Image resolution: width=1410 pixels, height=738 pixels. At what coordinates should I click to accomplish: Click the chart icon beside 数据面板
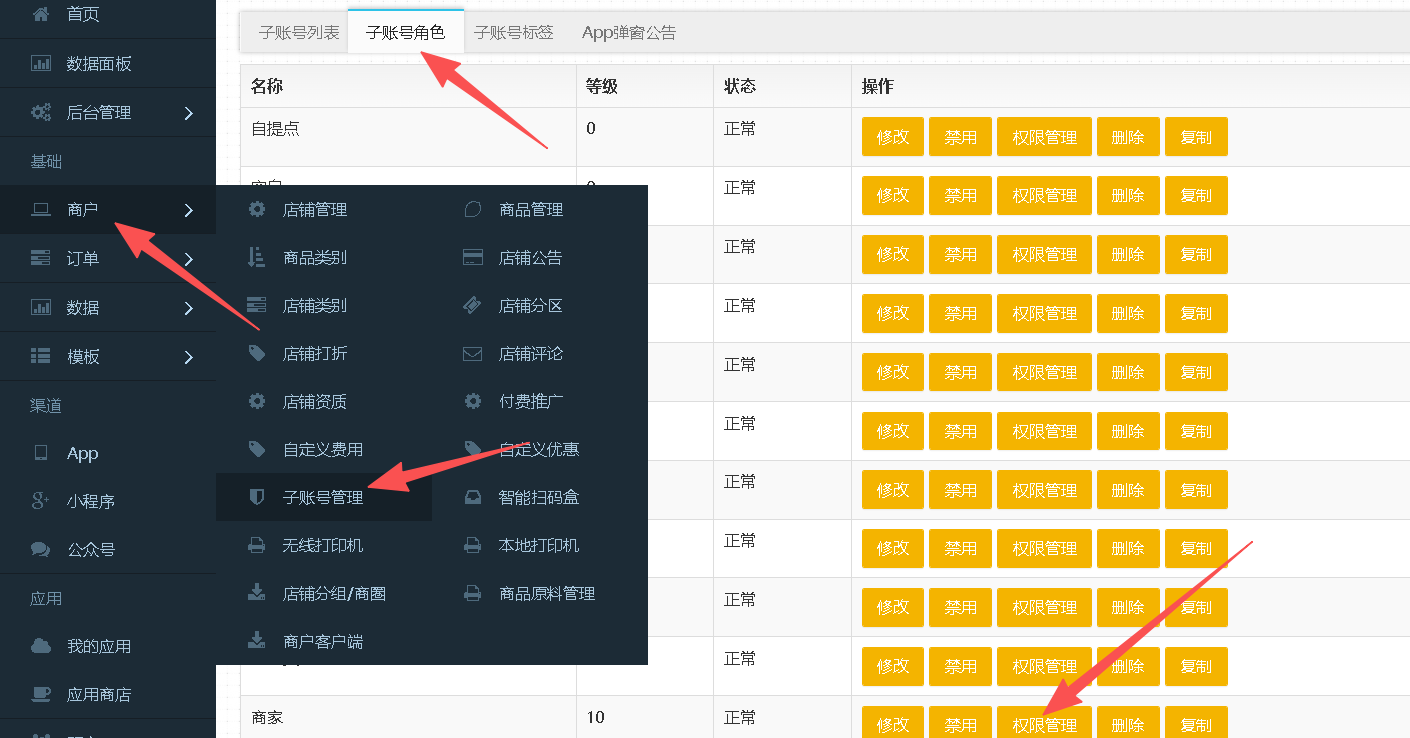point(41,64)
